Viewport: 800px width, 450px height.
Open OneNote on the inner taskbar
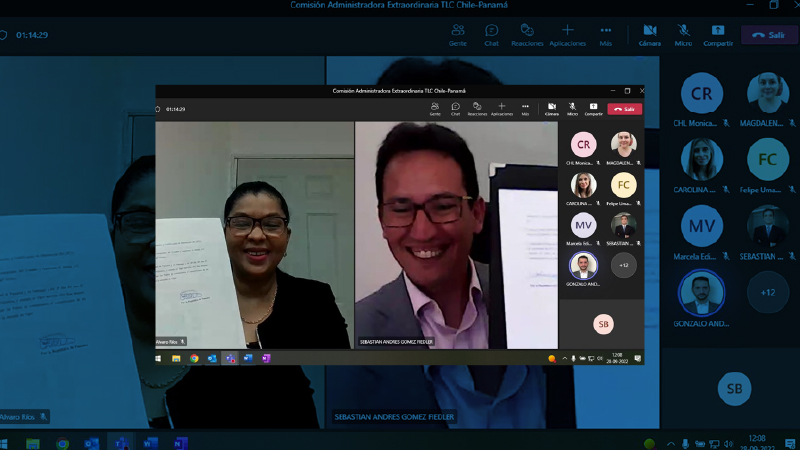(266, 359)
